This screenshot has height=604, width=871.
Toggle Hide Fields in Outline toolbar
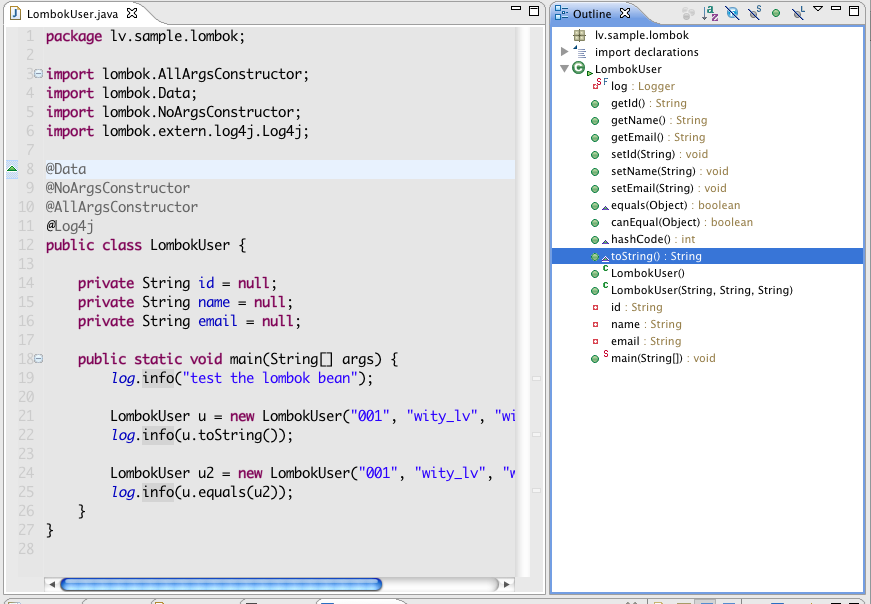point(732,13)
